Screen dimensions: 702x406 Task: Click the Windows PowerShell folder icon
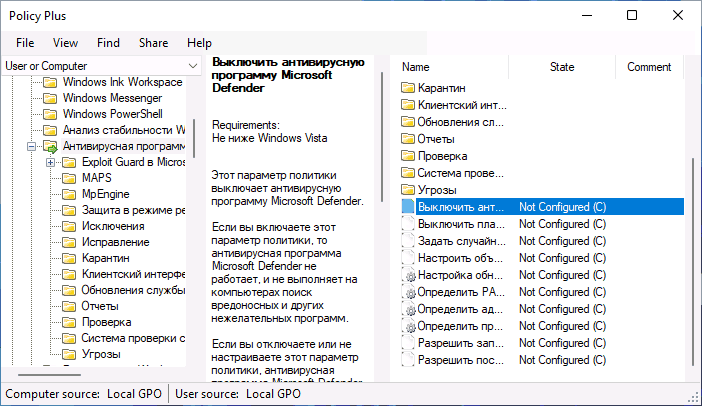[50, 115]
